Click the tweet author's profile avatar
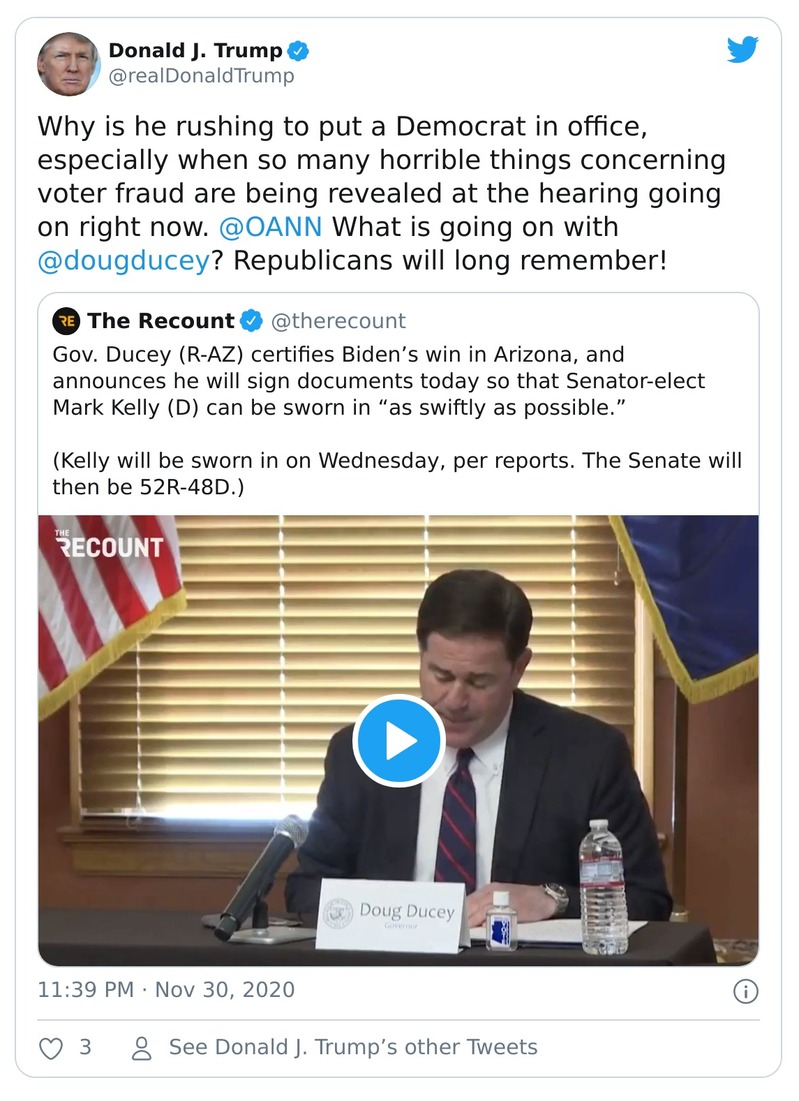Image resolution: width=799 pixels, height=1101 pixels. pos(68,63)
